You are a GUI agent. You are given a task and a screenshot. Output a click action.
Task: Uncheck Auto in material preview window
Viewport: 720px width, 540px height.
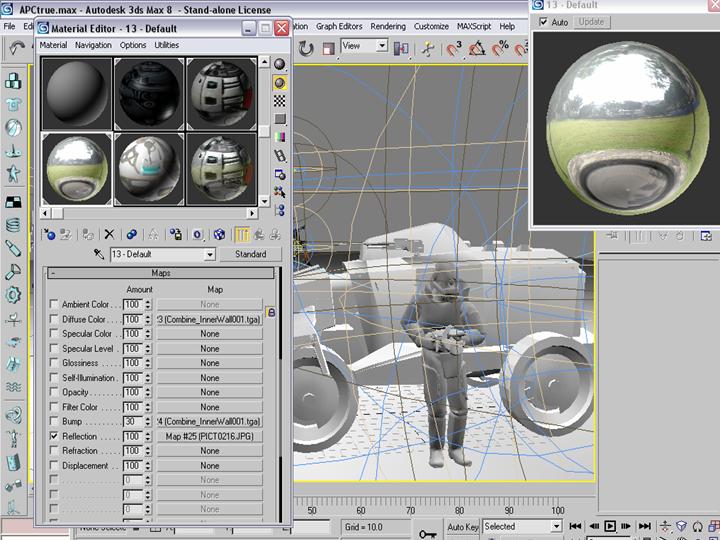(543, 22)
